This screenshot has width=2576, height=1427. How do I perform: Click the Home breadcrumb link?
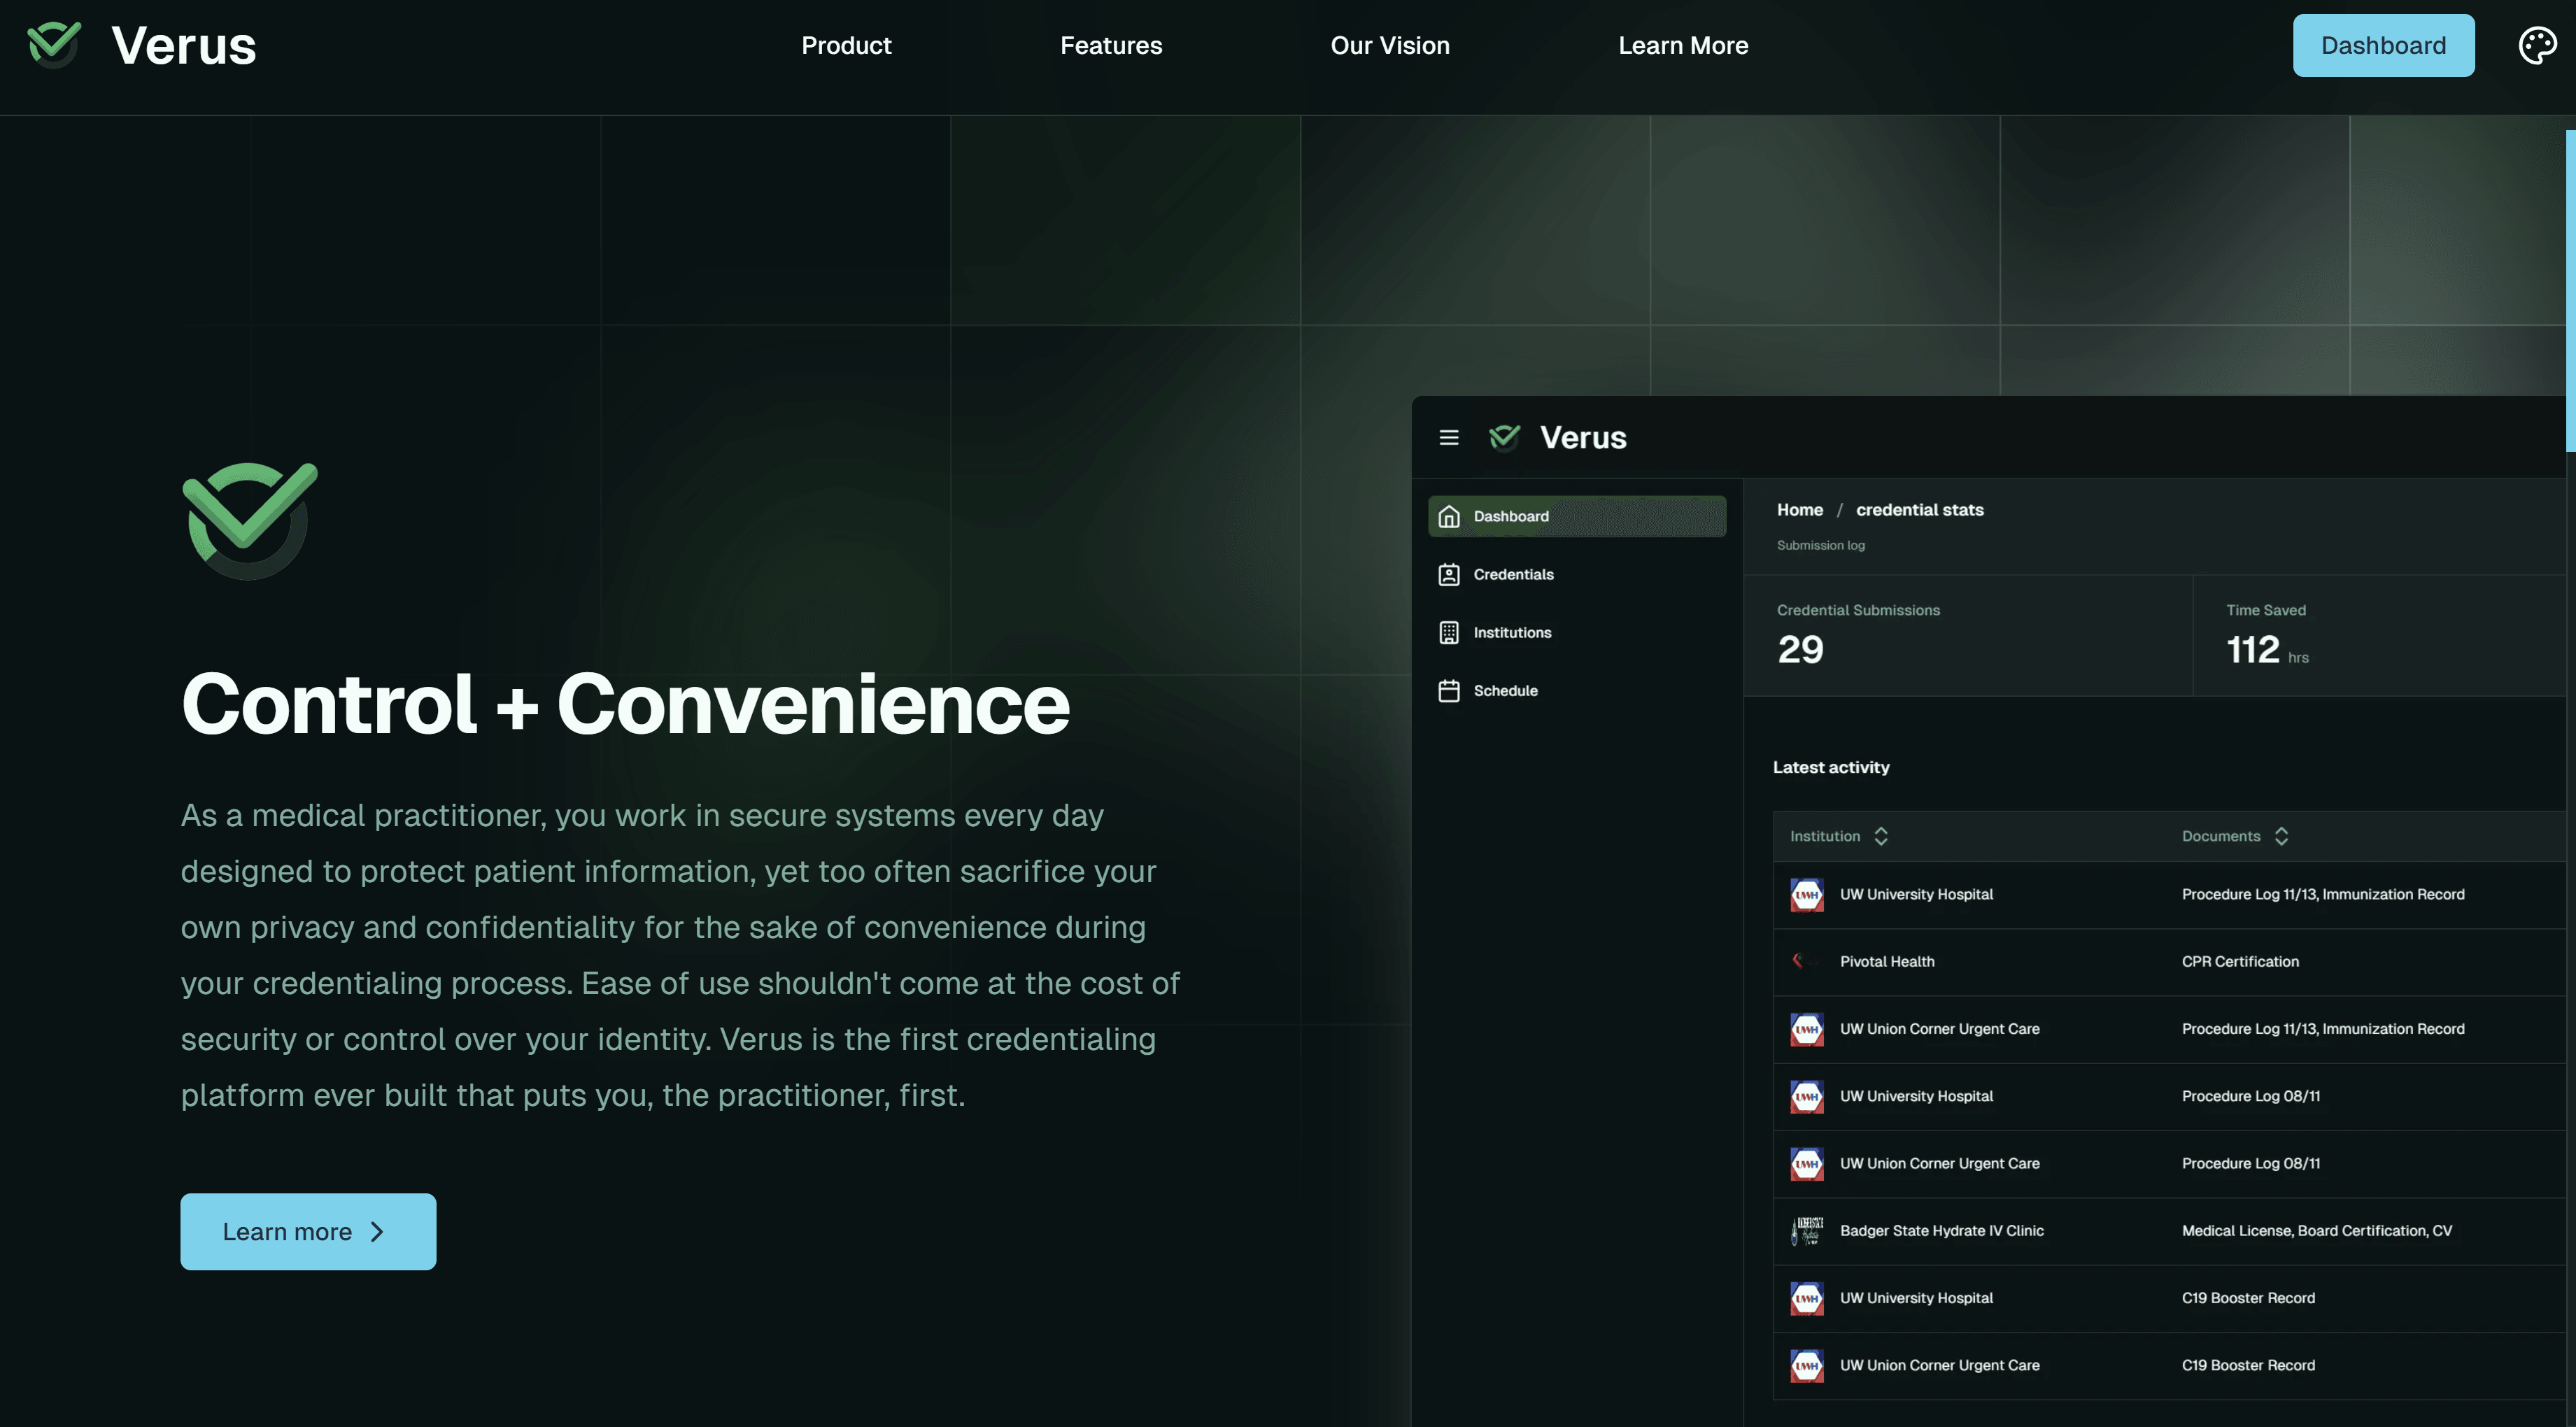point(1799,510)
